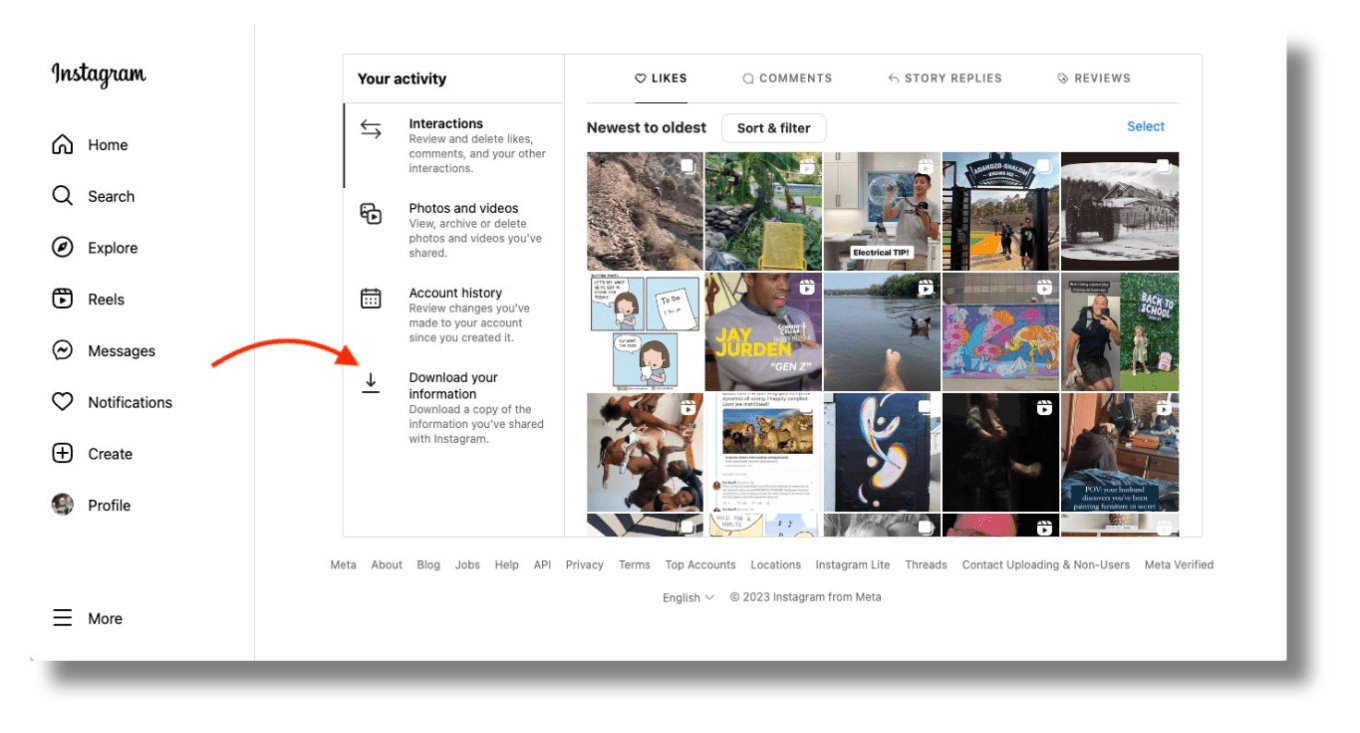Screen dimensions: 1360x733
Task: Open Search via magnifying glass icon
Action: coord(62,196)
